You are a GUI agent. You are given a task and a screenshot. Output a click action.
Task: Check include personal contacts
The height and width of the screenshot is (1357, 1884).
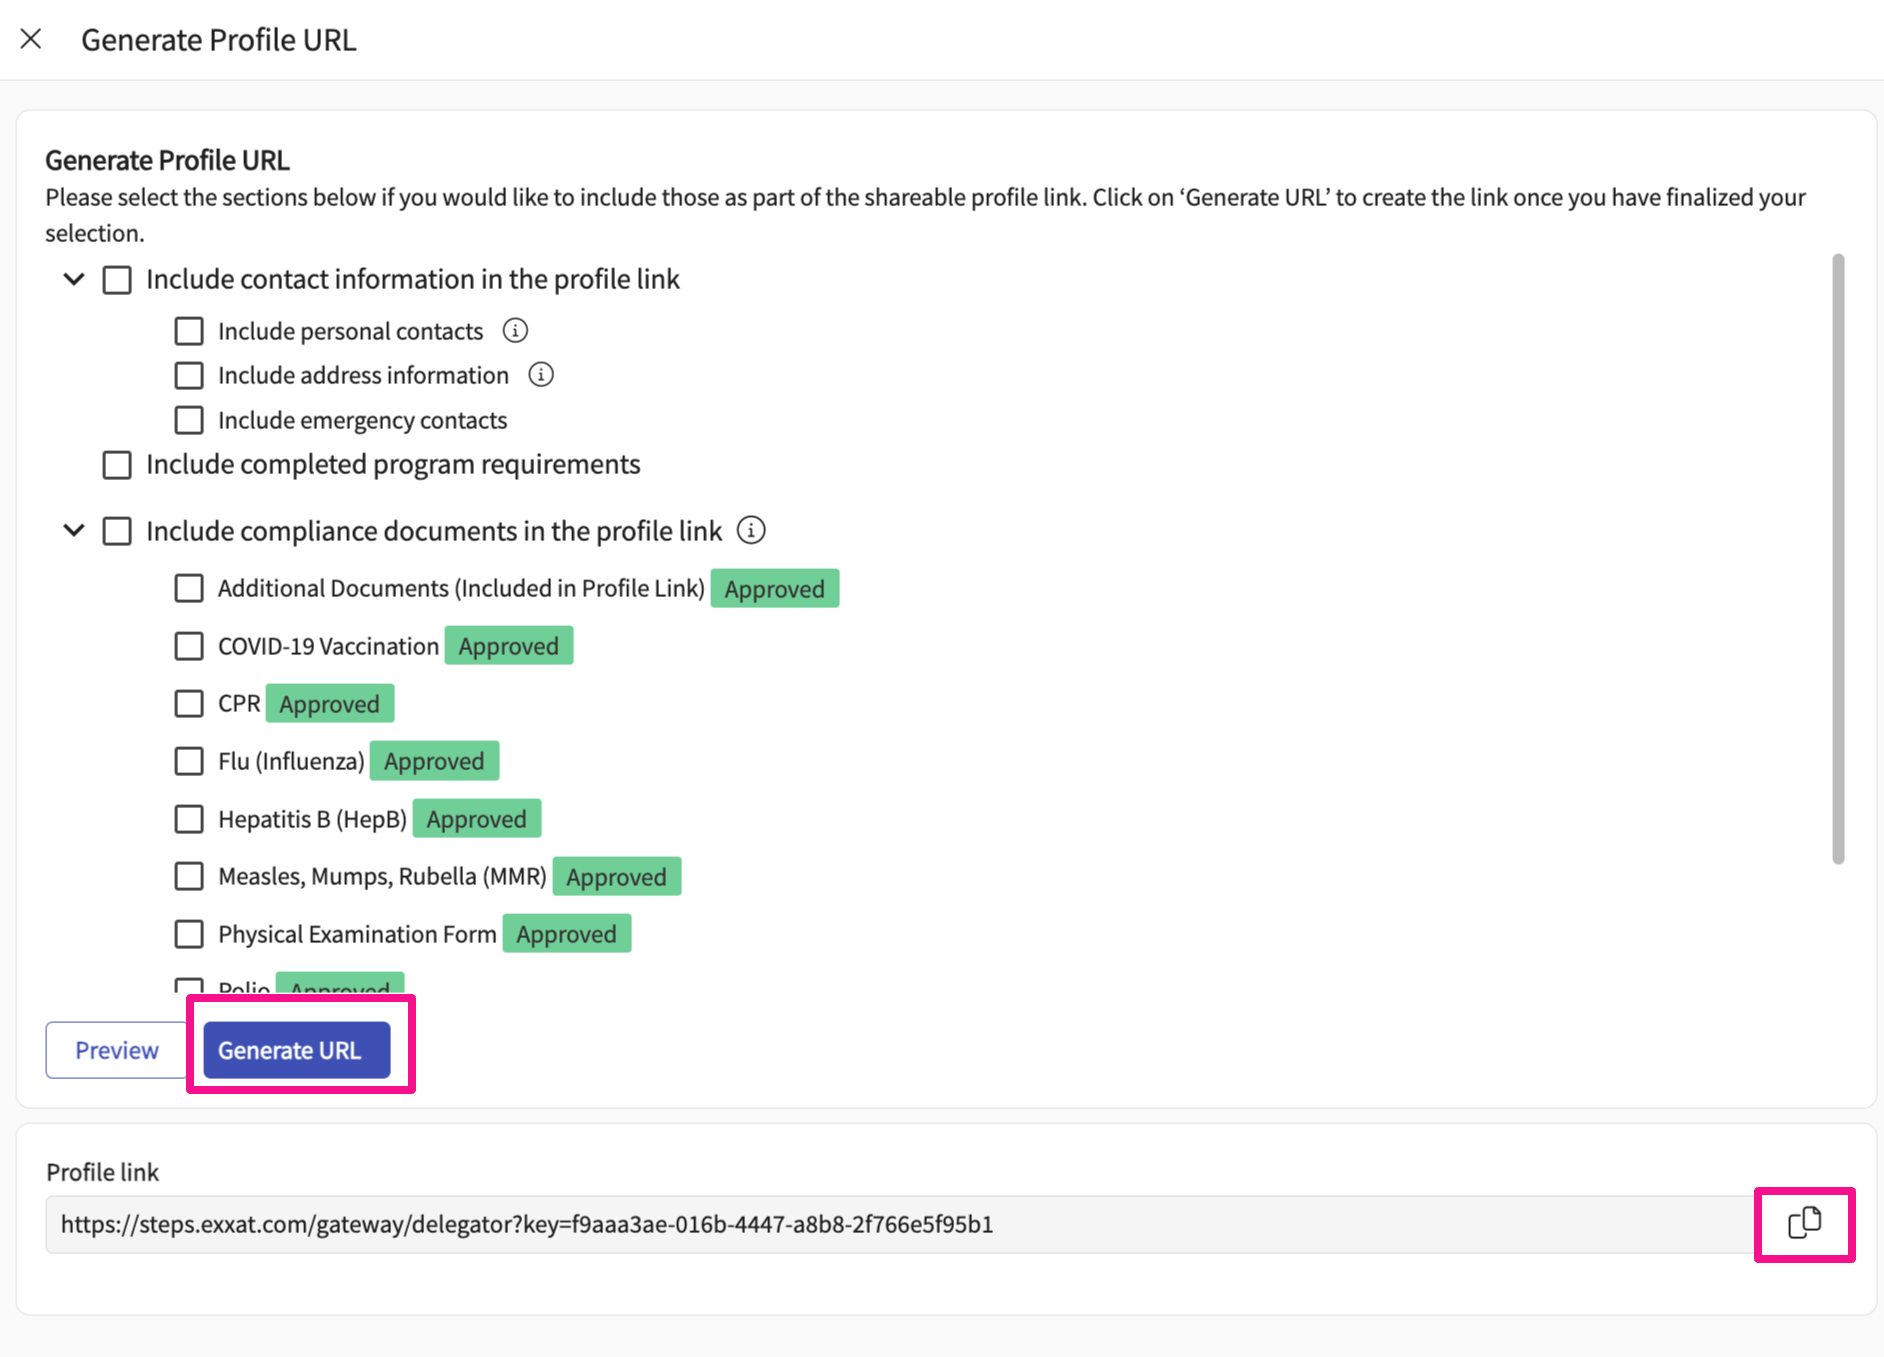pos(189,331)
